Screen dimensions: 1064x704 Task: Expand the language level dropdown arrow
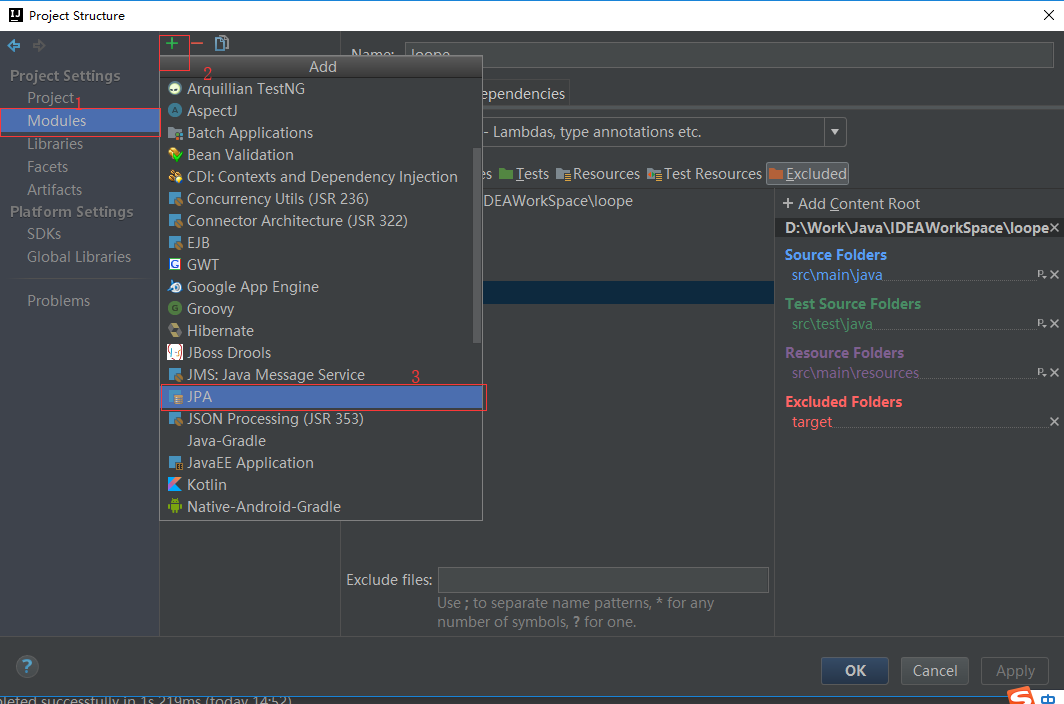tap(835, 132)
